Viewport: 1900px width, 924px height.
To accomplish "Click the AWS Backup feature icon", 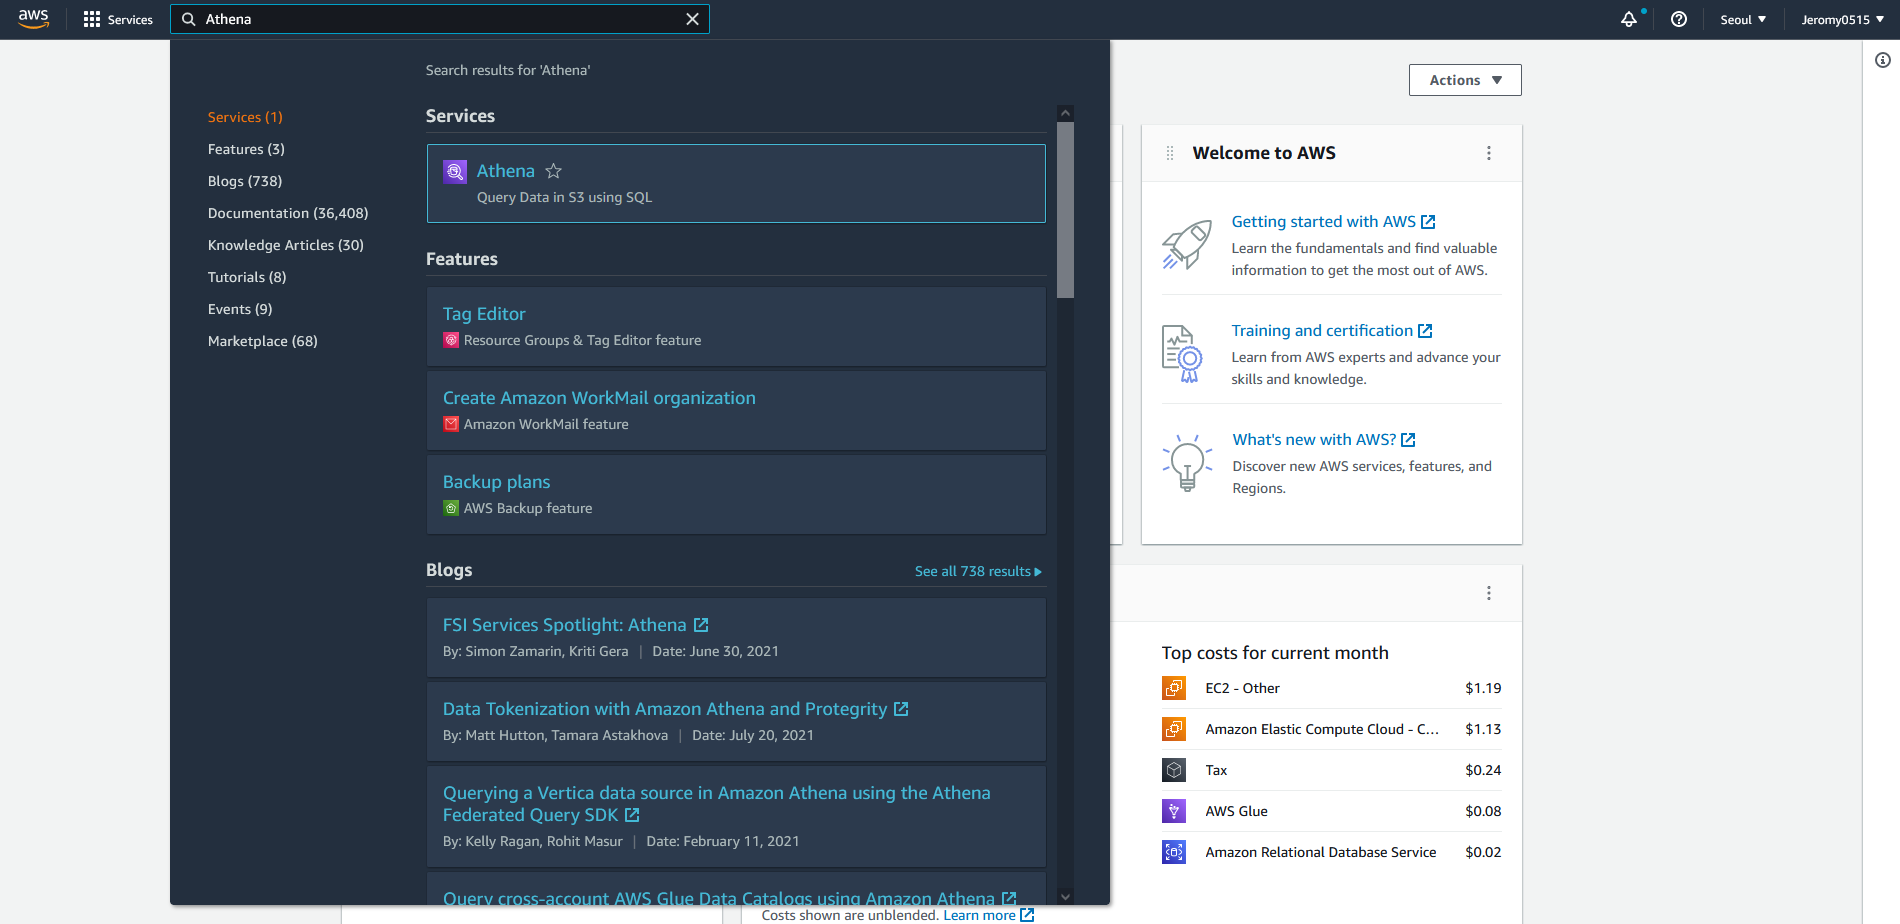I will pyautogui.click(x=451, y=508).
